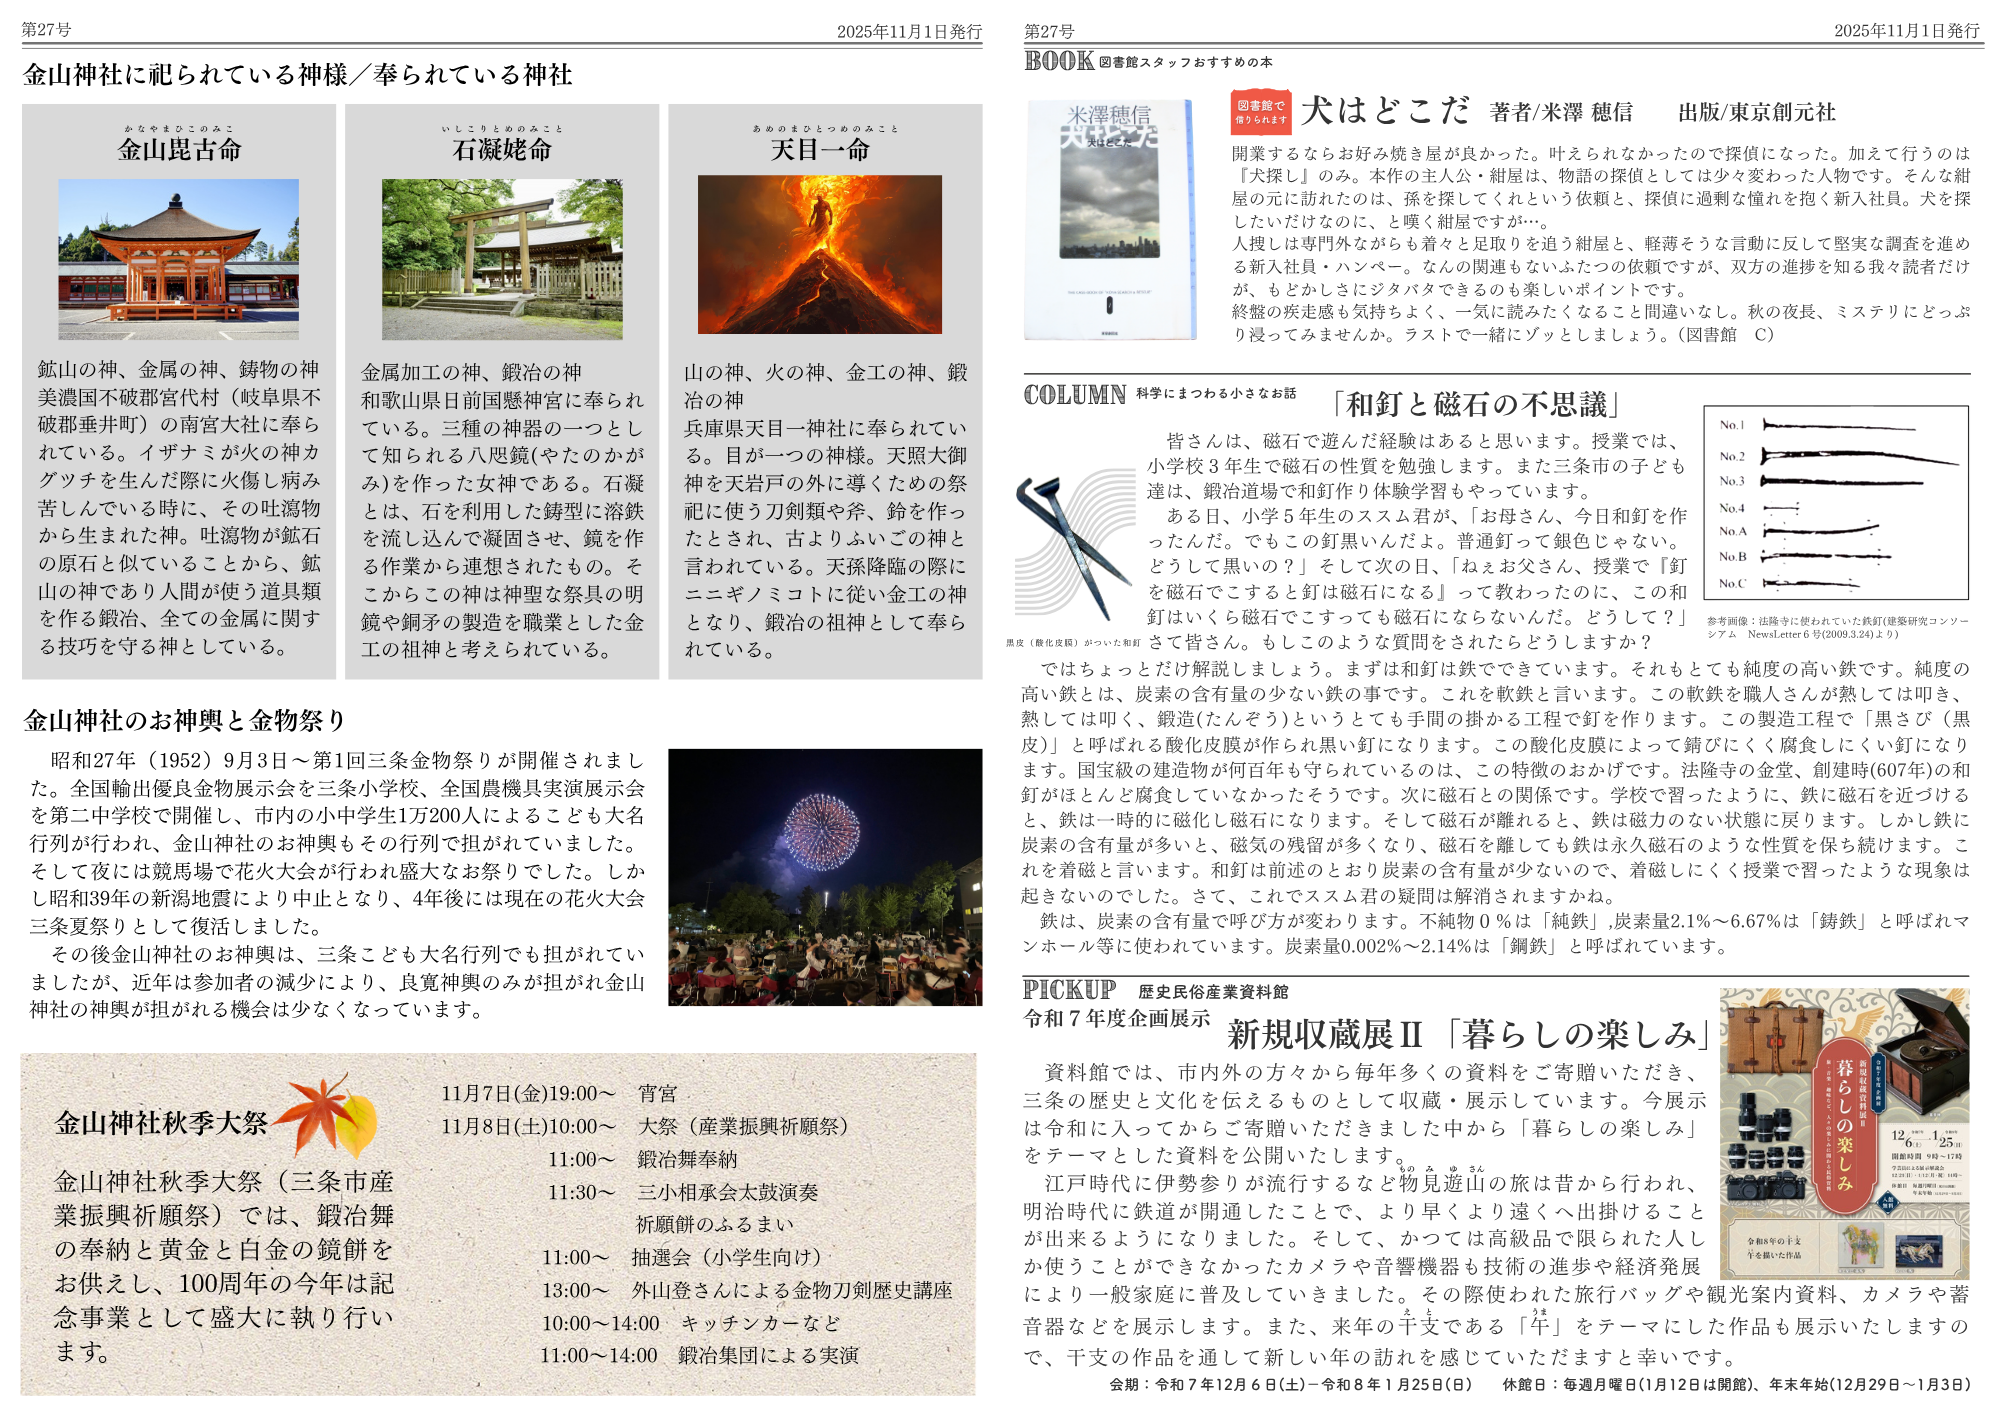Click the BOOK section heading
2000x1414 pixels.
1059,61
